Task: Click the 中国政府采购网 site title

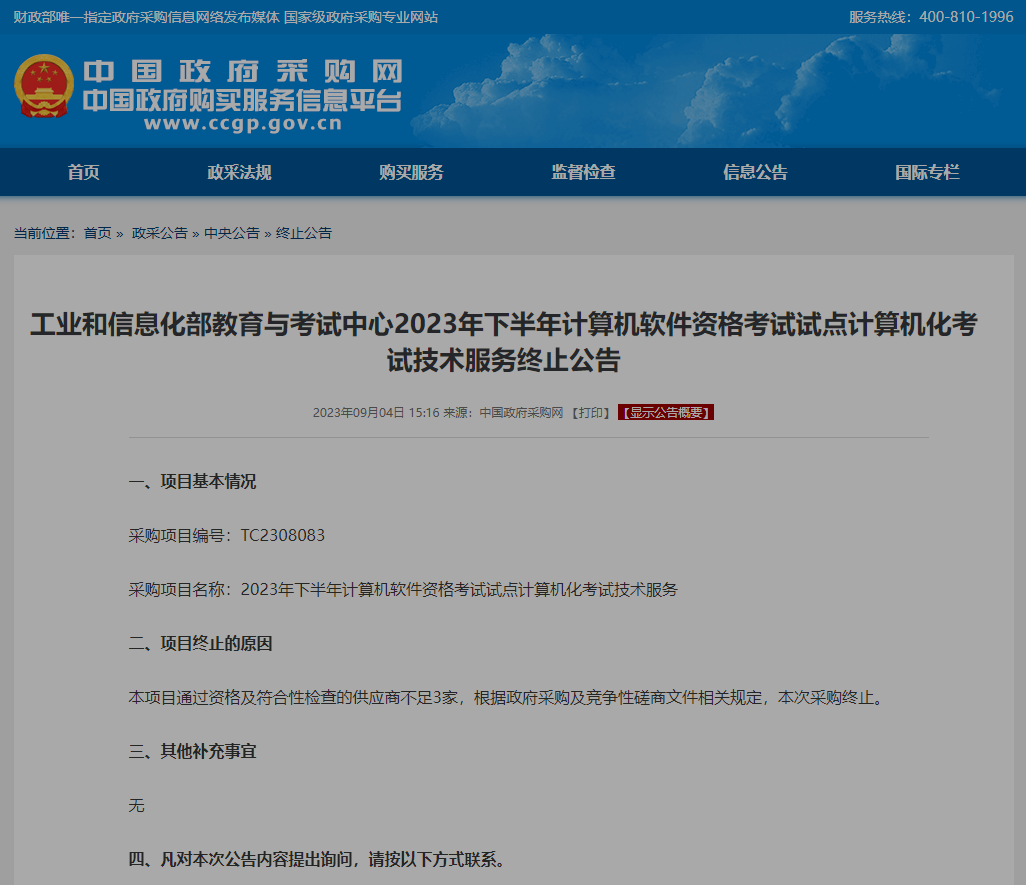Action: click(x=243, y=71)
